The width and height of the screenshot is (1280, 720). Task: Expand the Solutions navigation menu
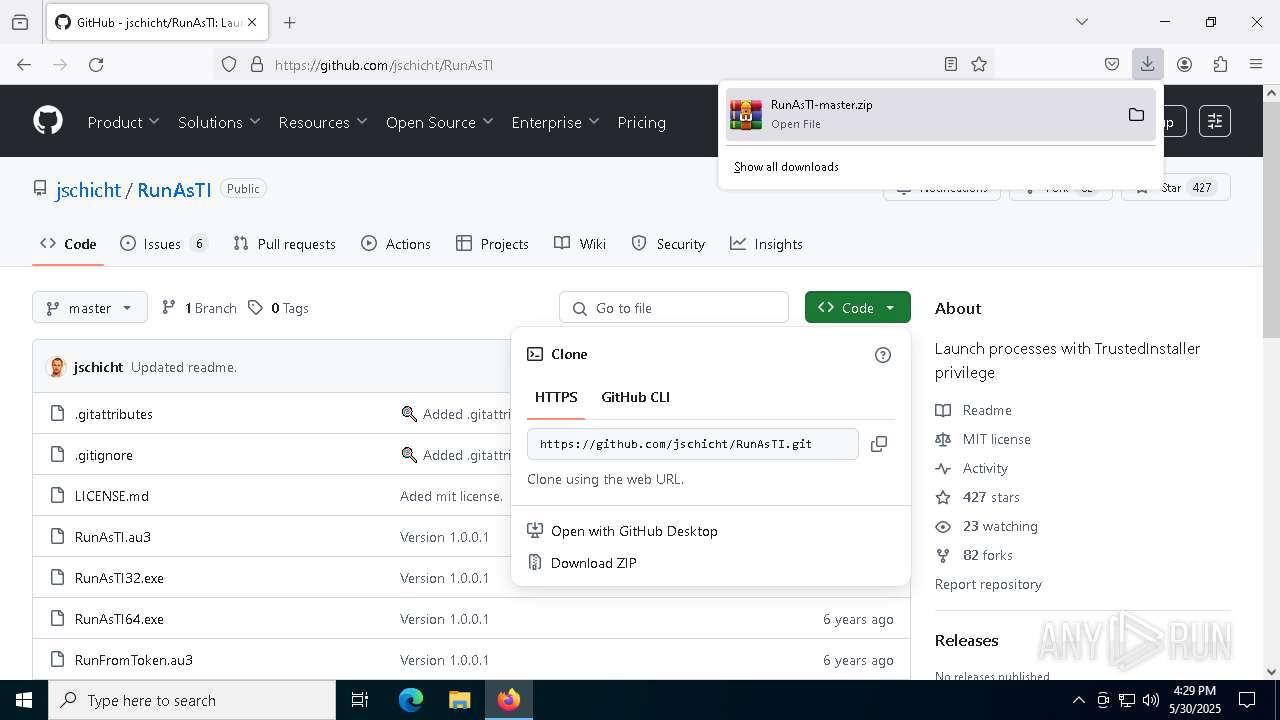tap(219, 122)
